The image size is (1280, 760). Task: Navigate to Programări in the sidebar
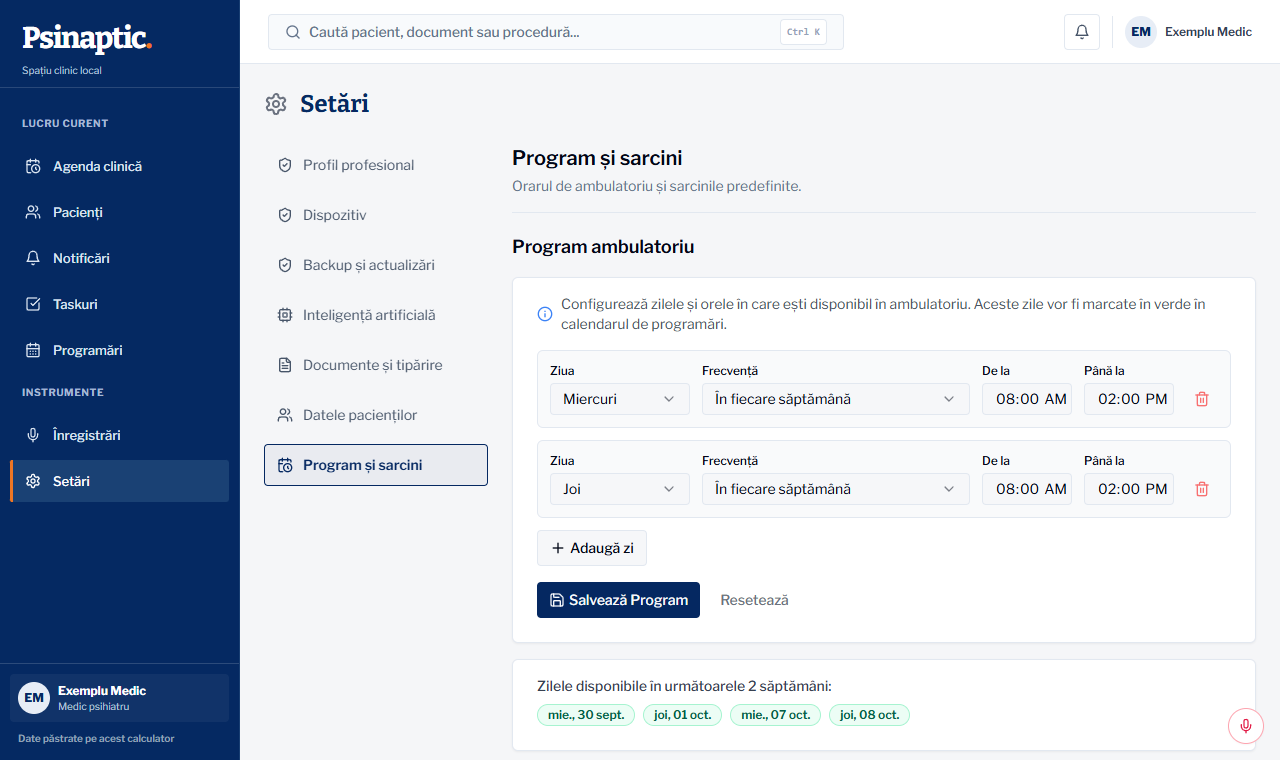pos(120,350)
